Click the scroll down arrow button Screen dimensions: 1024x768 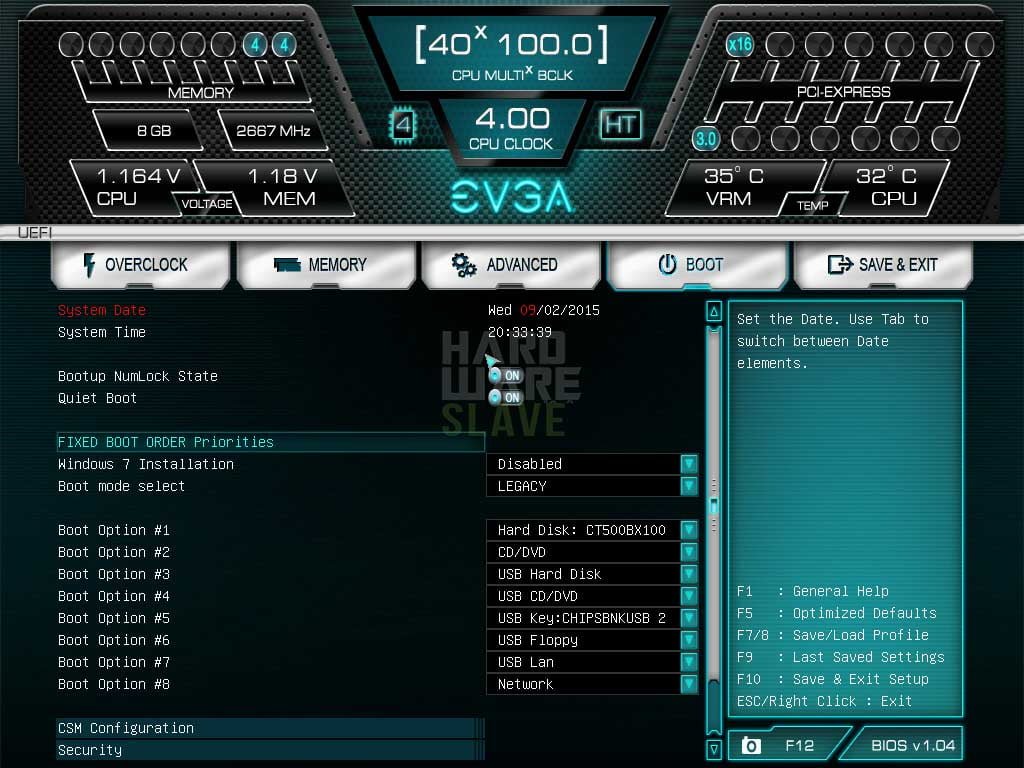(x=714, y=748)
